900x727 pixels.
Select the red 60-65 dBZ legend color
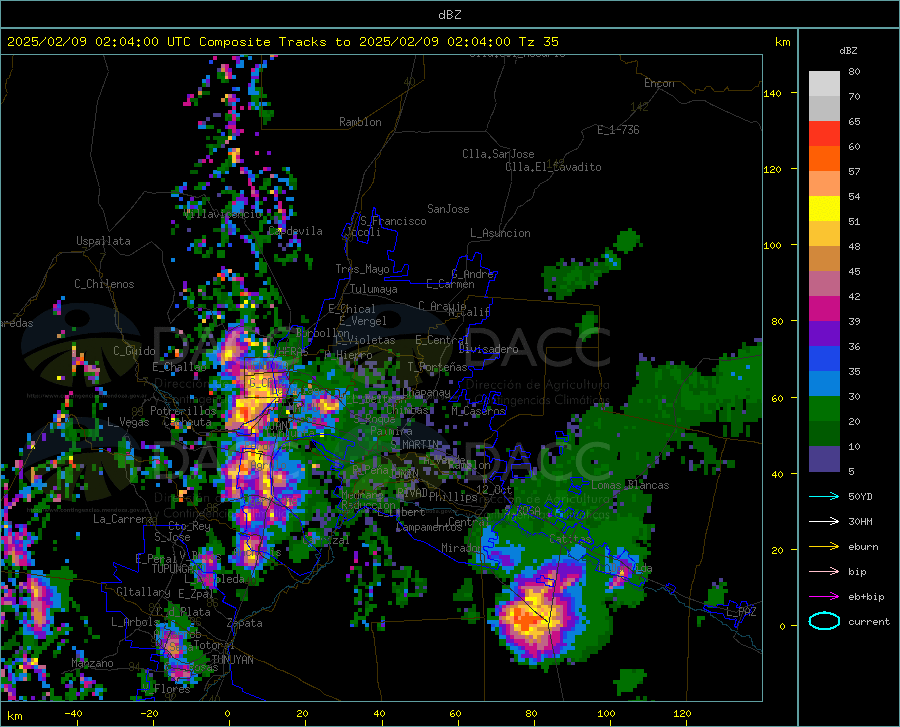[824, 134]
